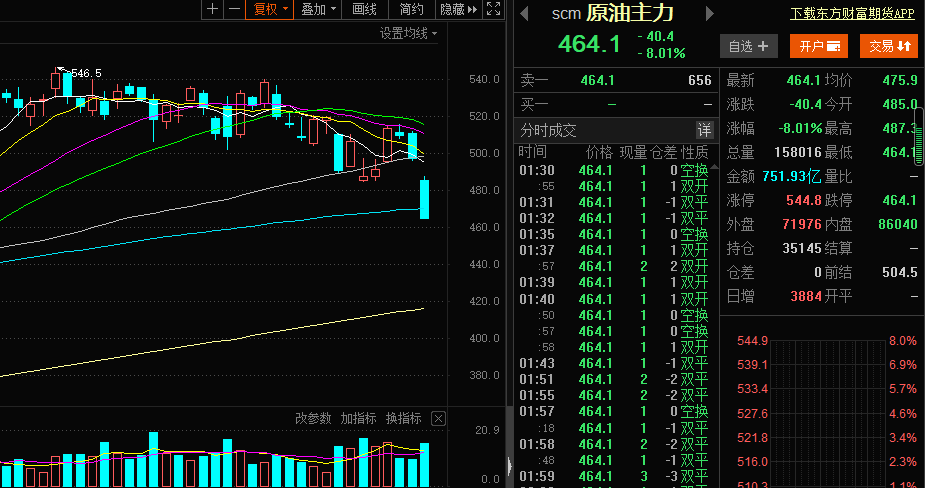Click the 540.0 price axis label

[484, 79]
